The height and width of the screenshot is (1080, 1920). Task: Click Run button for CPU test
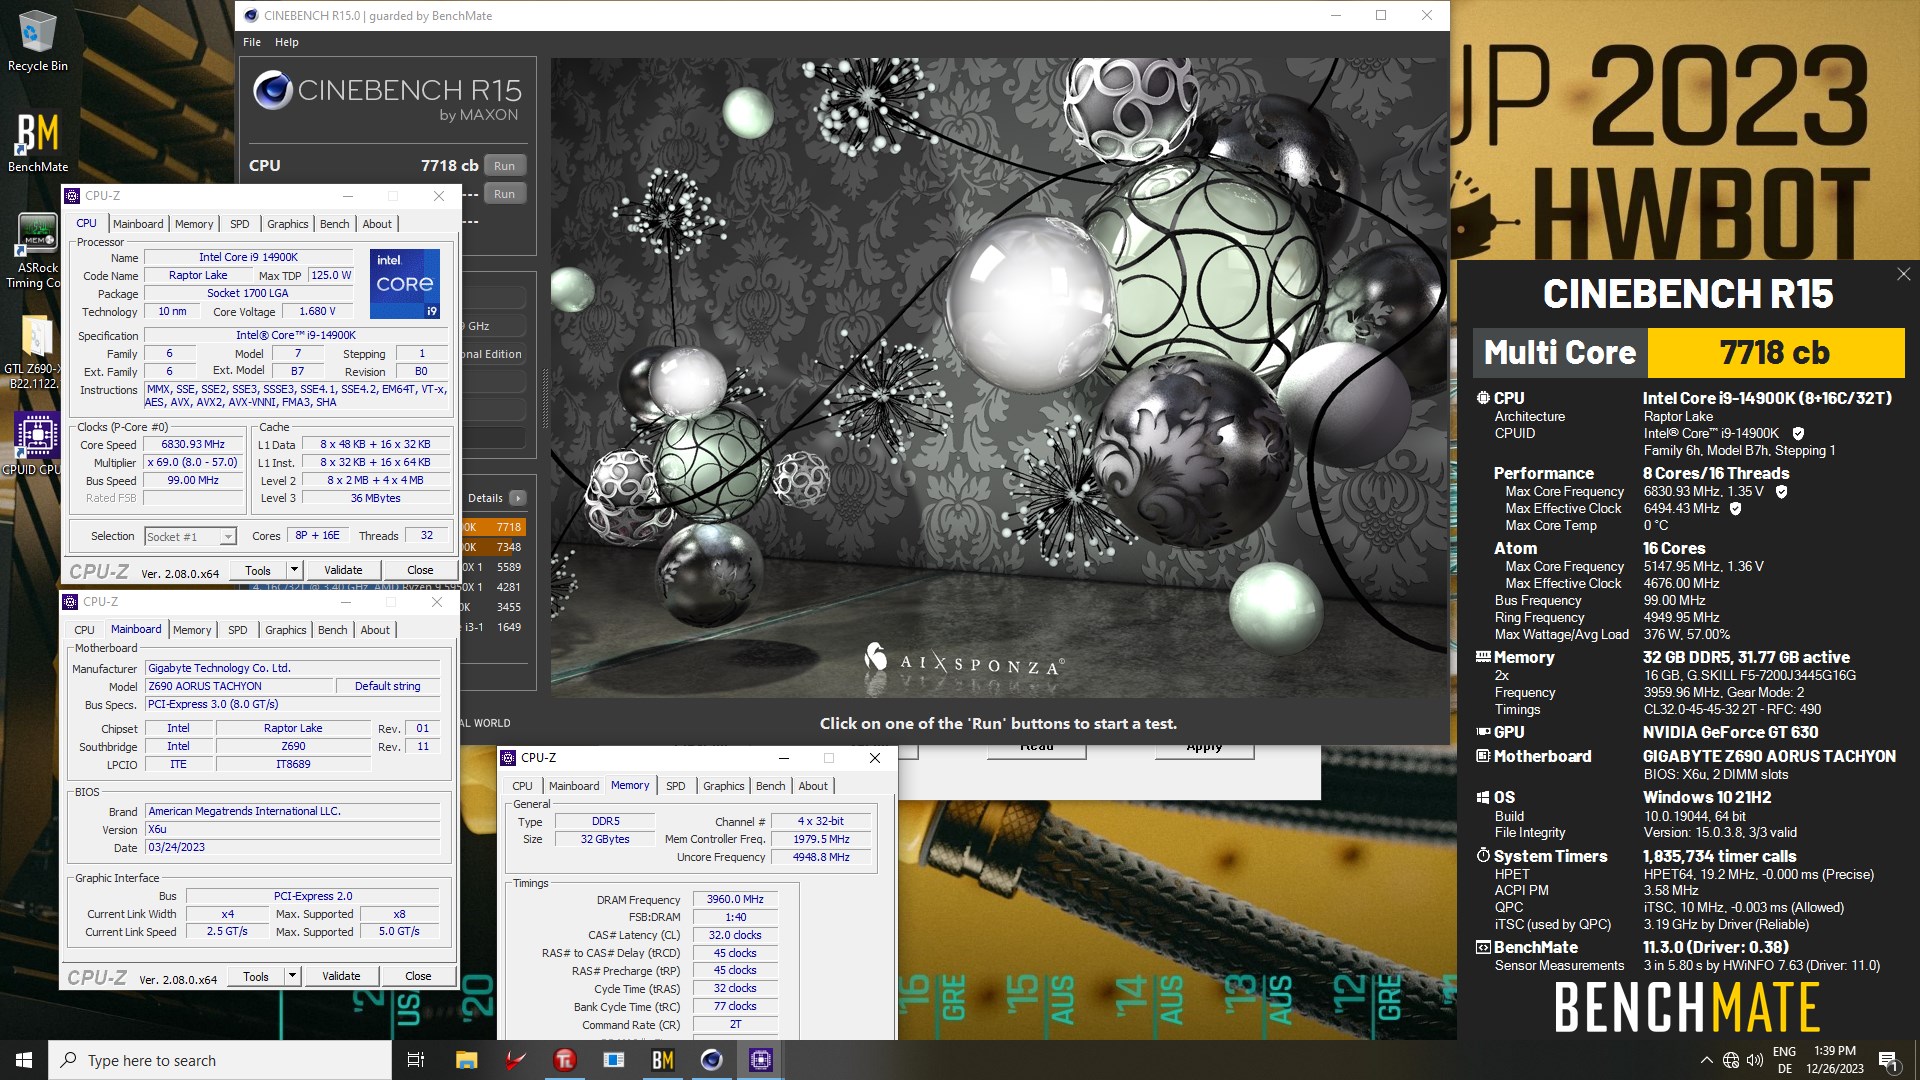coord(505,166)
